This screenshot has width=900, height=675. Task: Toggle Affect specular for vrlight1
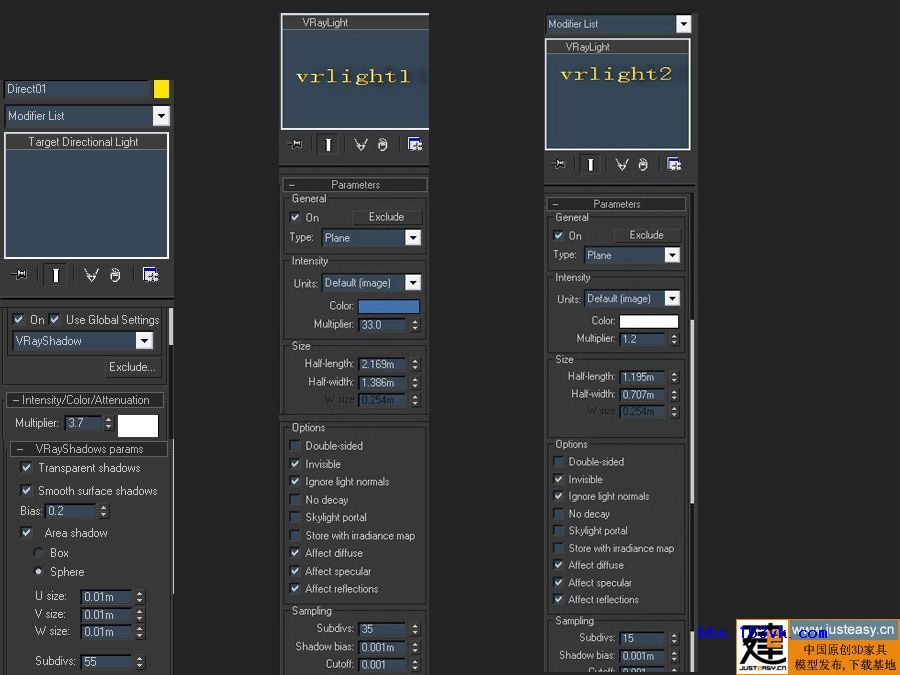[295, 571]
